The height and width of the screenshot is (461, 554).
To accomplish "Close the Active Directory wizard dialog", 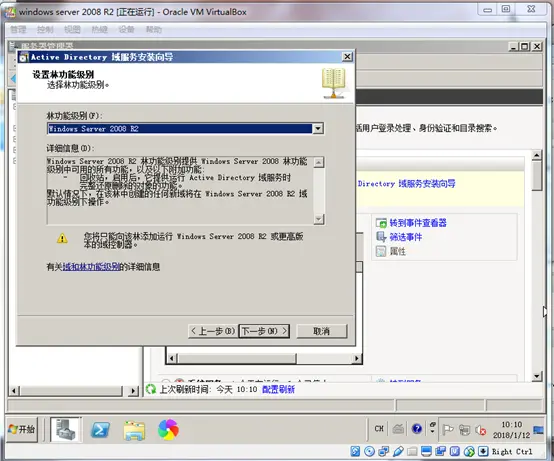I will [347, 57].
